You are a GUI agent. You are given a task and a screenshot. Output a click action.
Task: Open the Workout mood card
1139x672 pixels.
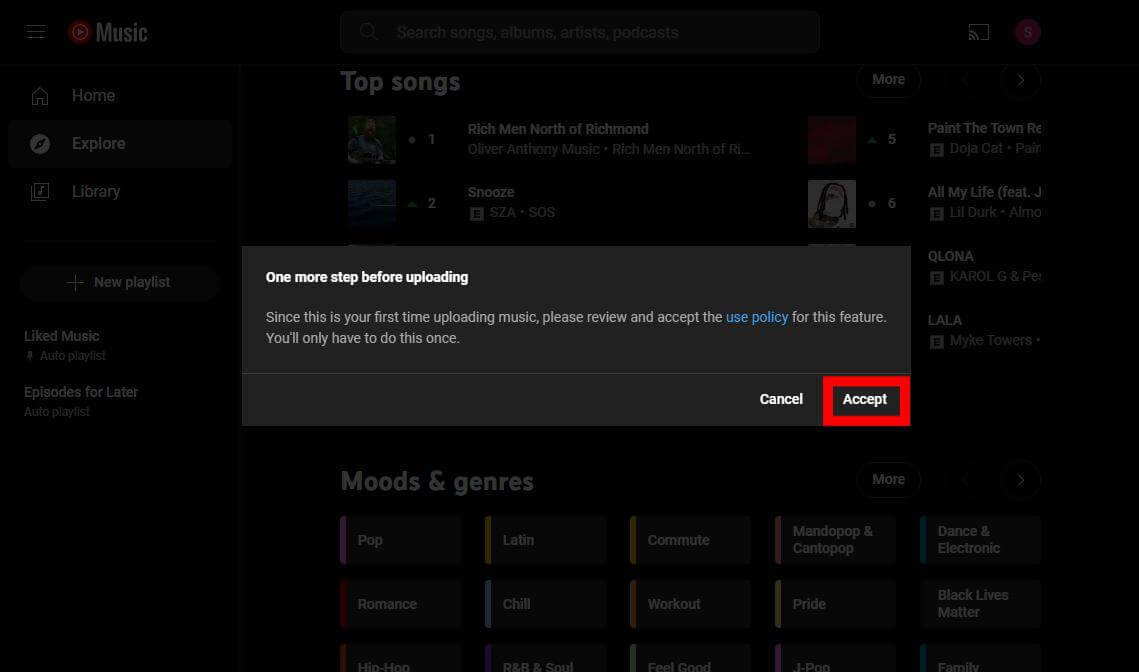coord(690,604)
